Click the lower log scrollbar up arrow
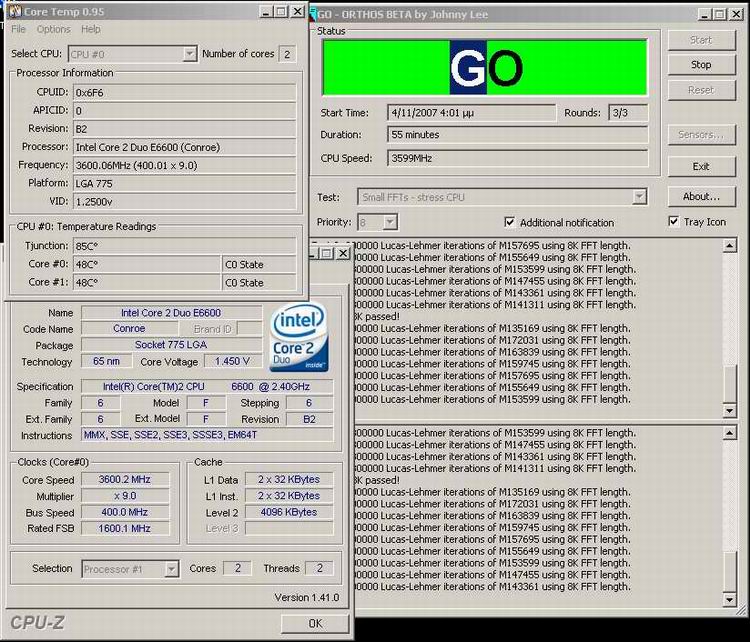This screenshot has height=642, width=750. [729, 433]
